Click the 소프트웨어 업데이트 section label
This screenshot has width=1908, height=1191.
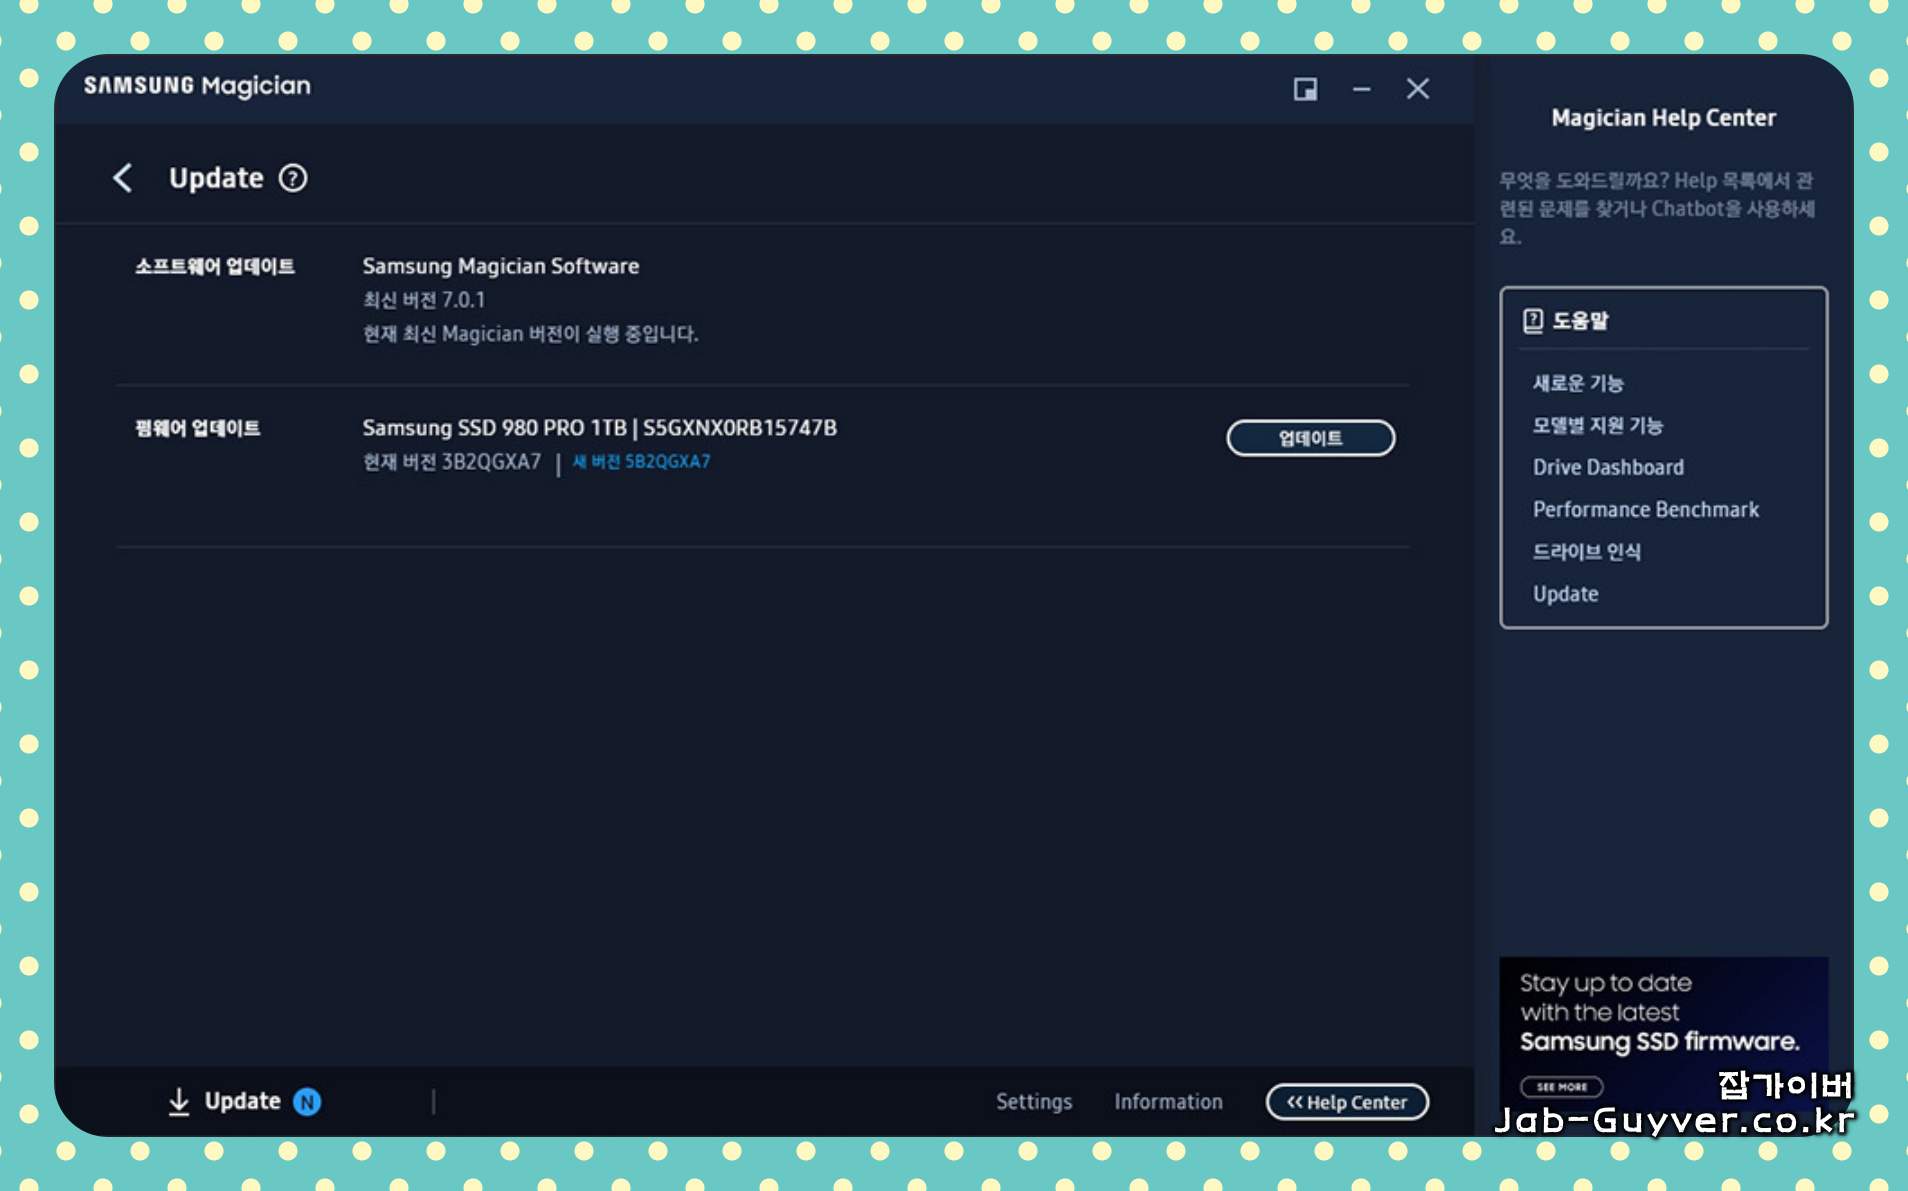coord(215,266)
